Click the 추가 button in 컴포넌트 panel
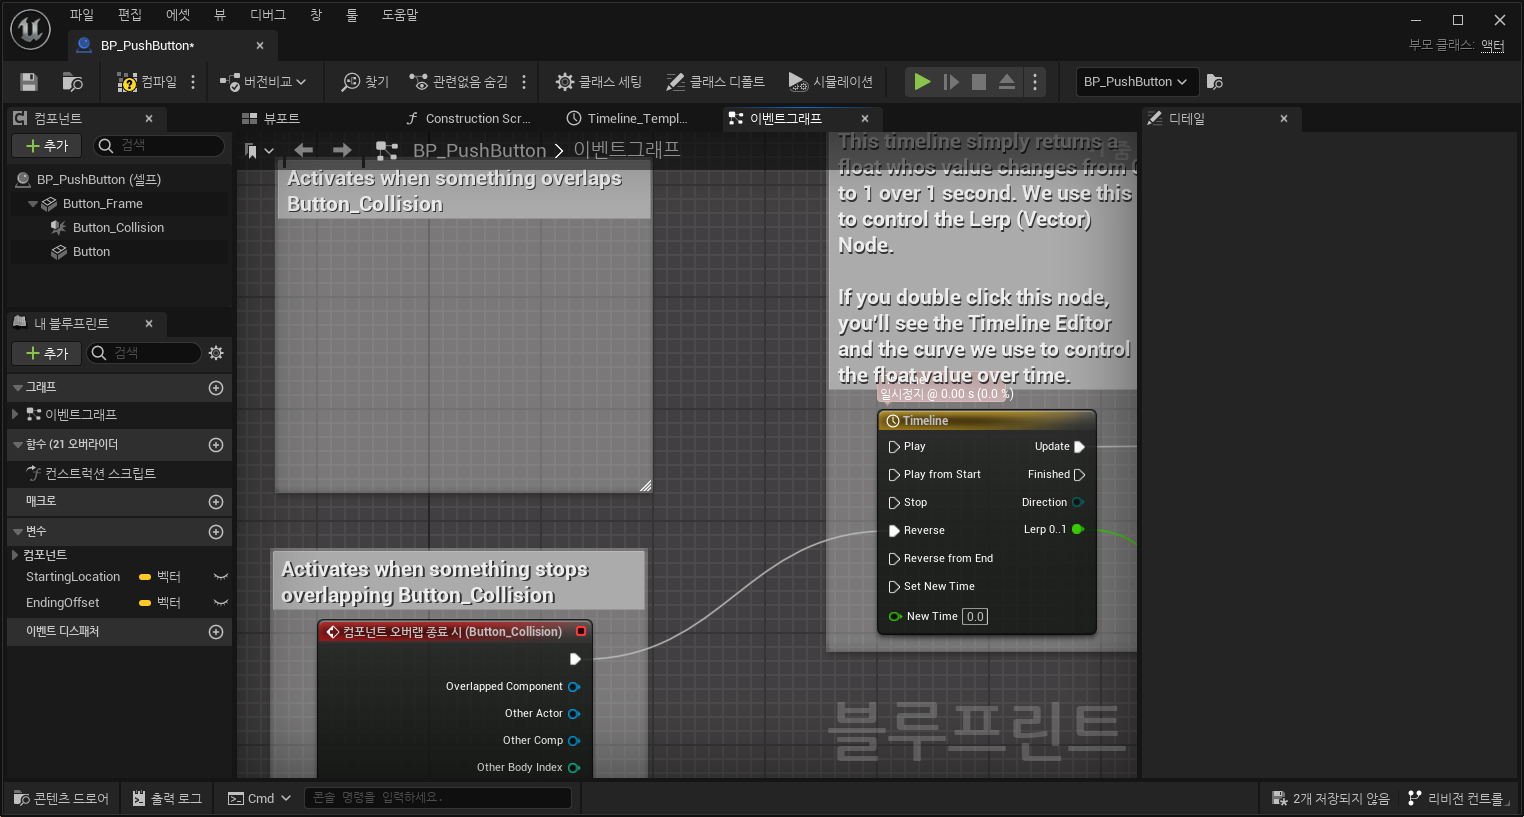 pyautogui.click(x=47, y=146)
